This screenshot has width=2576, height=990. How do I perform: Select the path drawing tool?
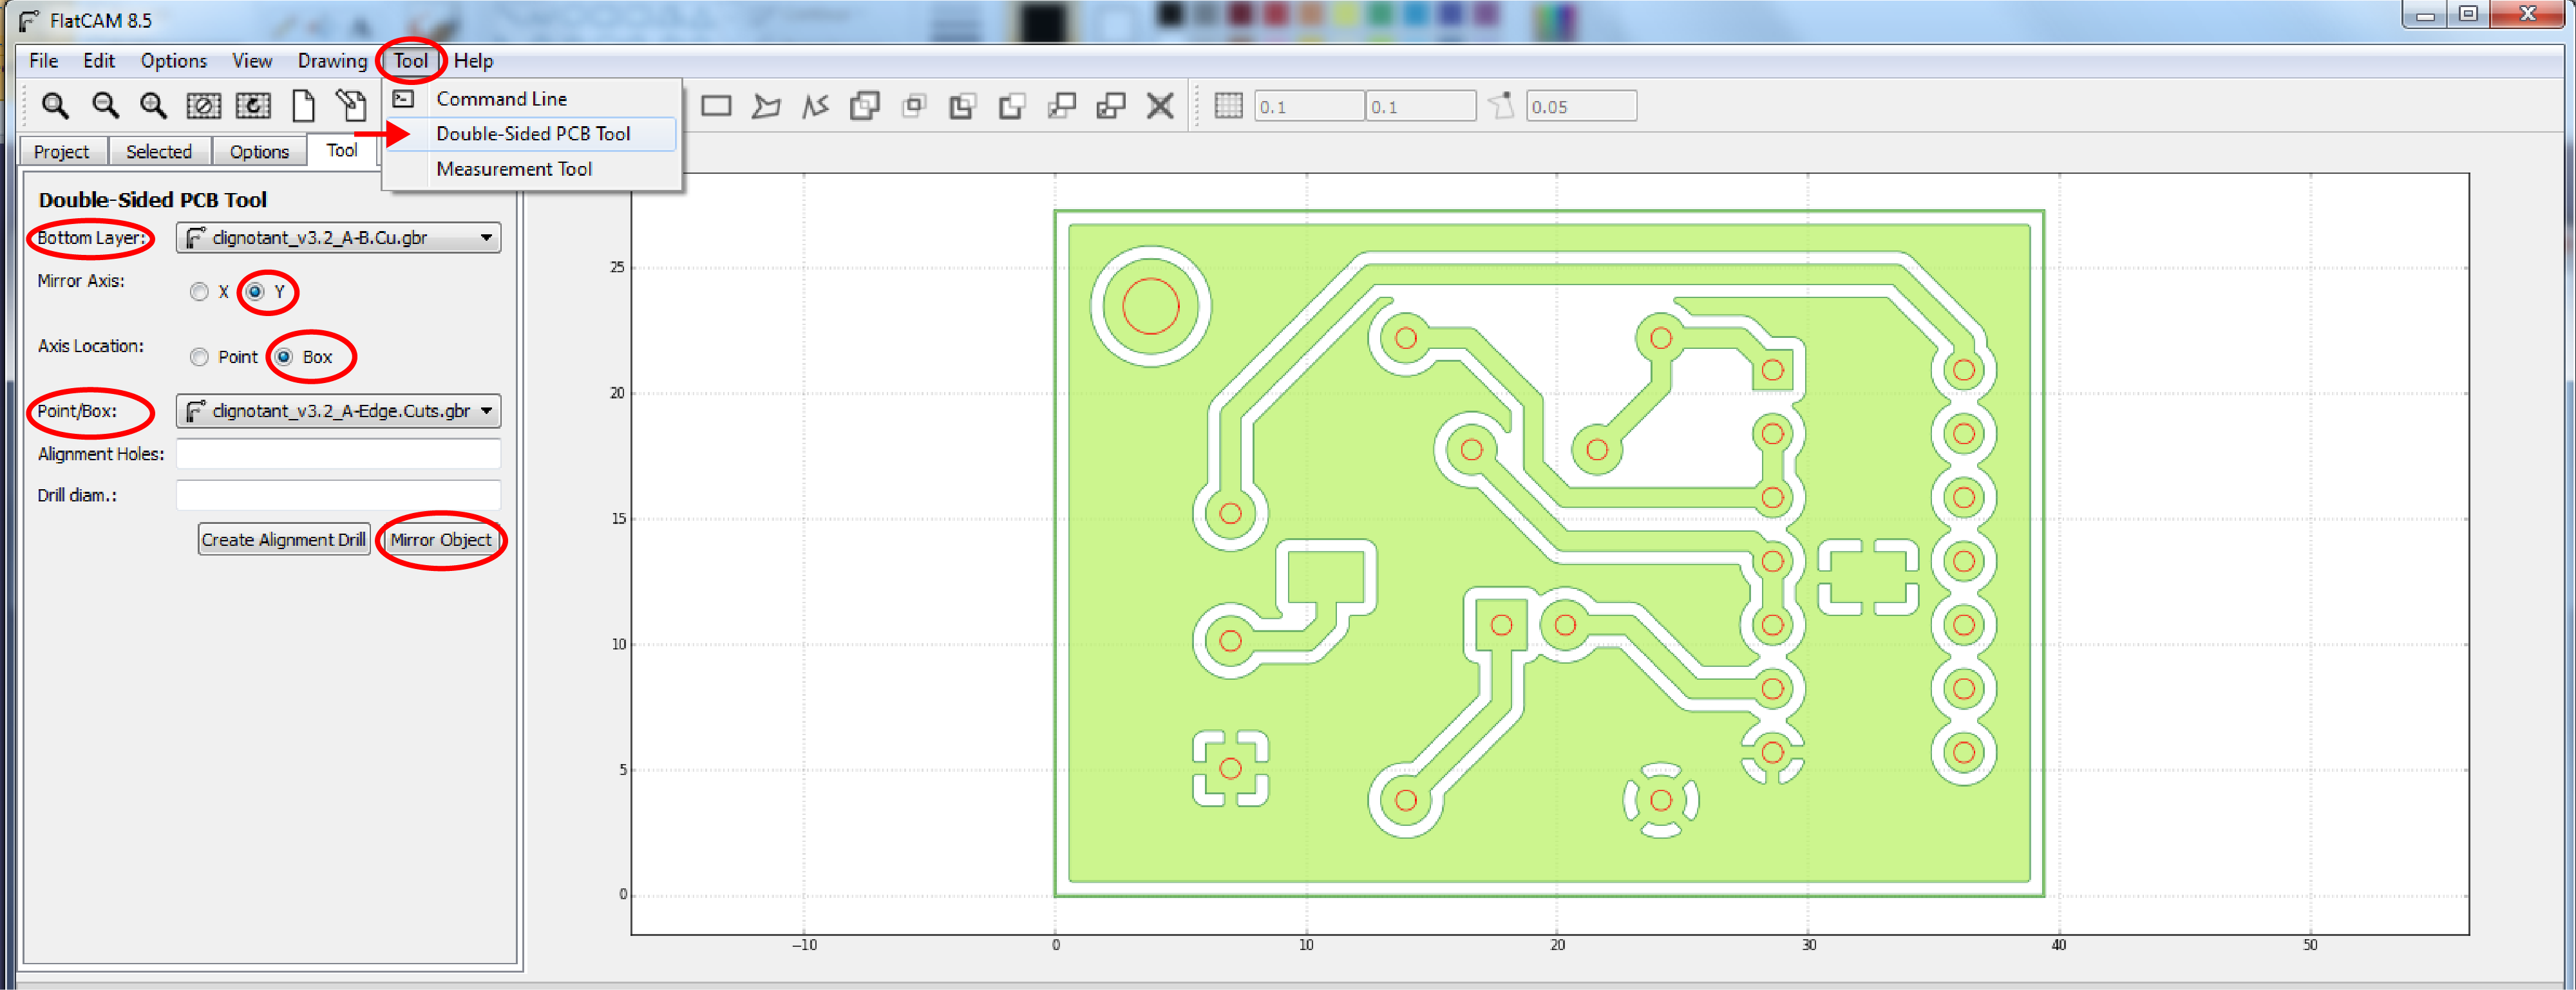click(x=815, y=105)
